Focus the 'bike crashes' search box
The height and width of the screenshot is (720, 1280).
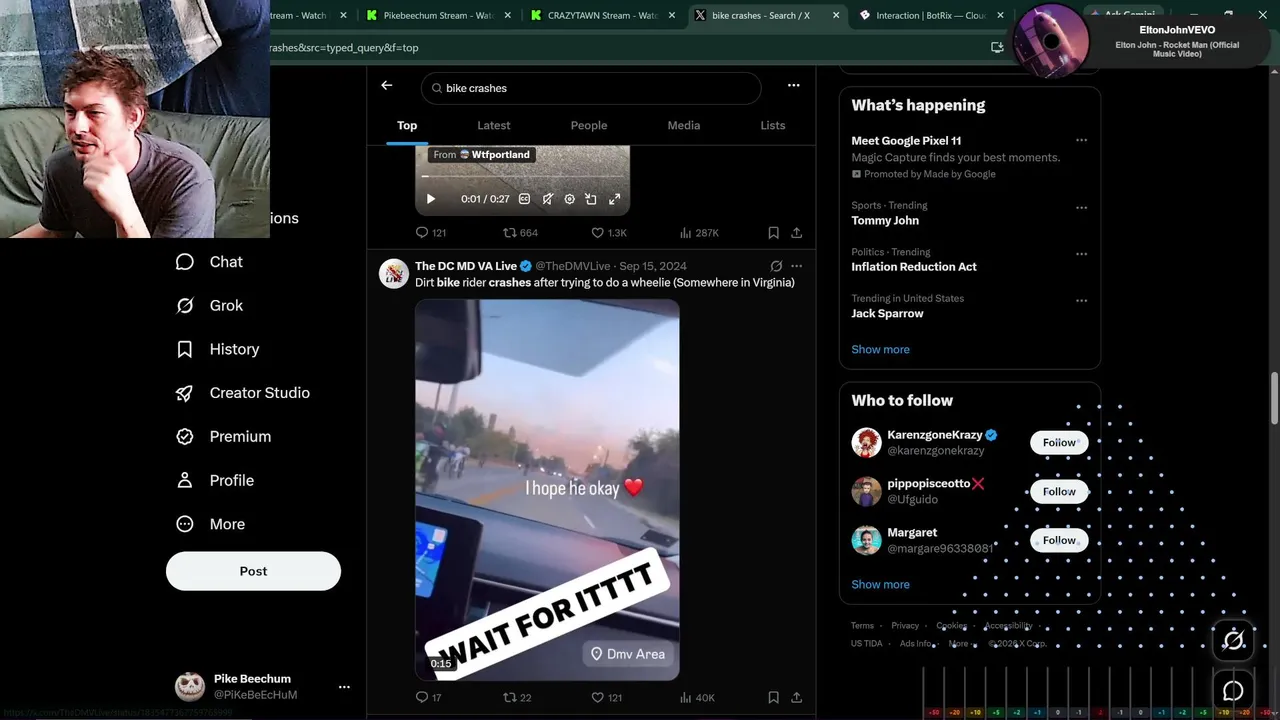(591, 88)
